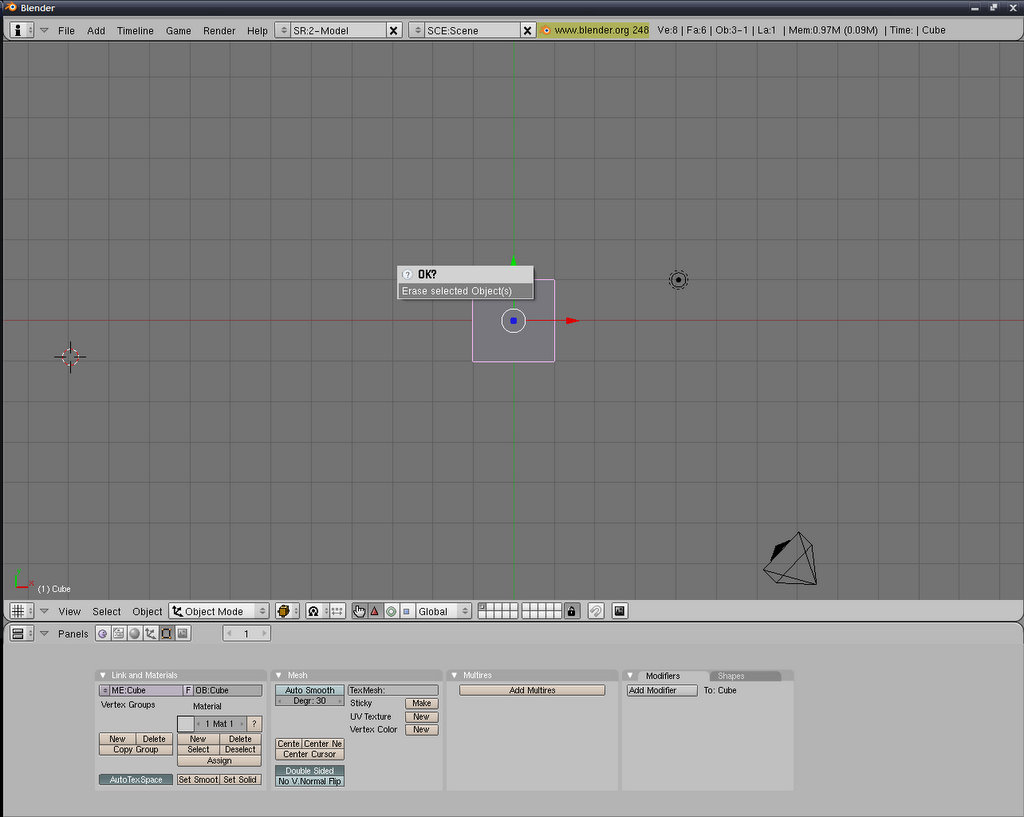
Task: Click the OB:Cube object name field
Action: click(x=227, y=690)
